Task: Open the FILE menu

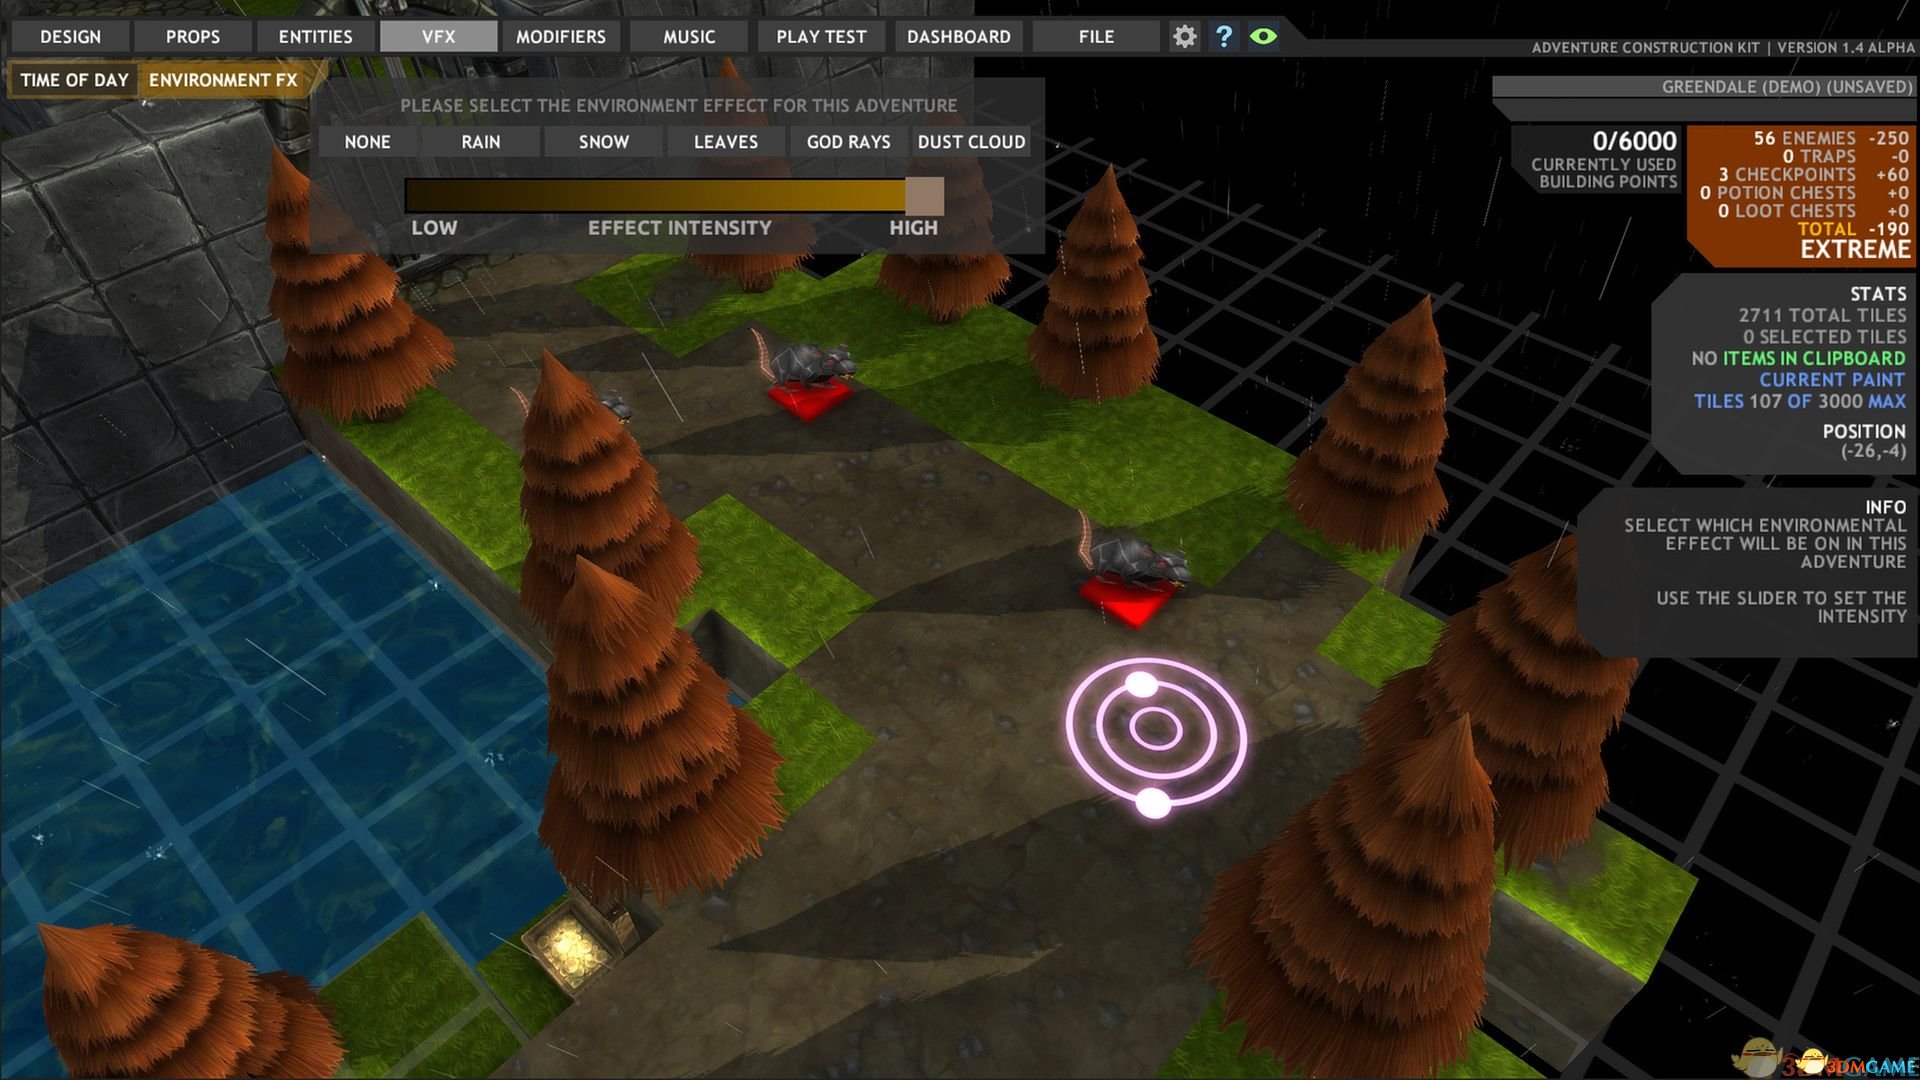Action: [x=1096, y=37]
